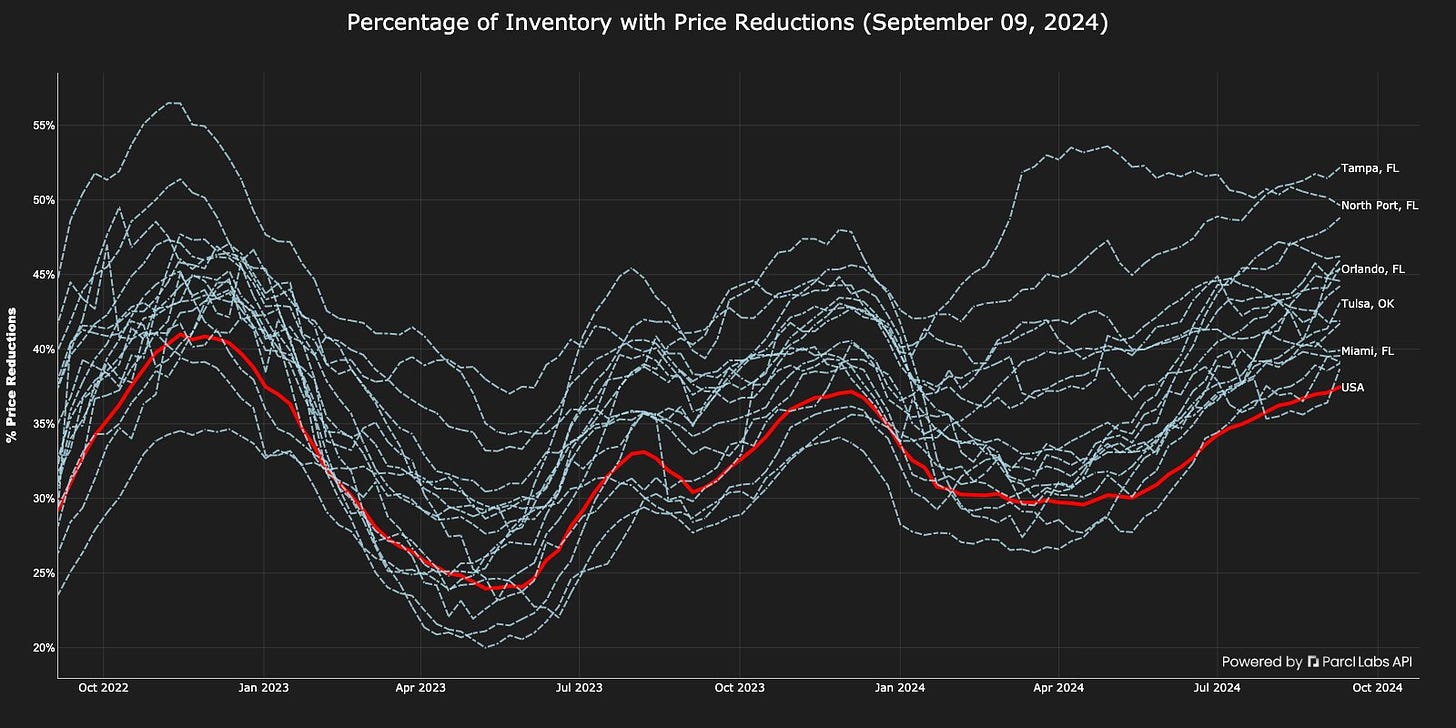Viewport: 1456px width, 728px height.
Task: Click the Oct 2024 x-axis label
Action: 1377,688
